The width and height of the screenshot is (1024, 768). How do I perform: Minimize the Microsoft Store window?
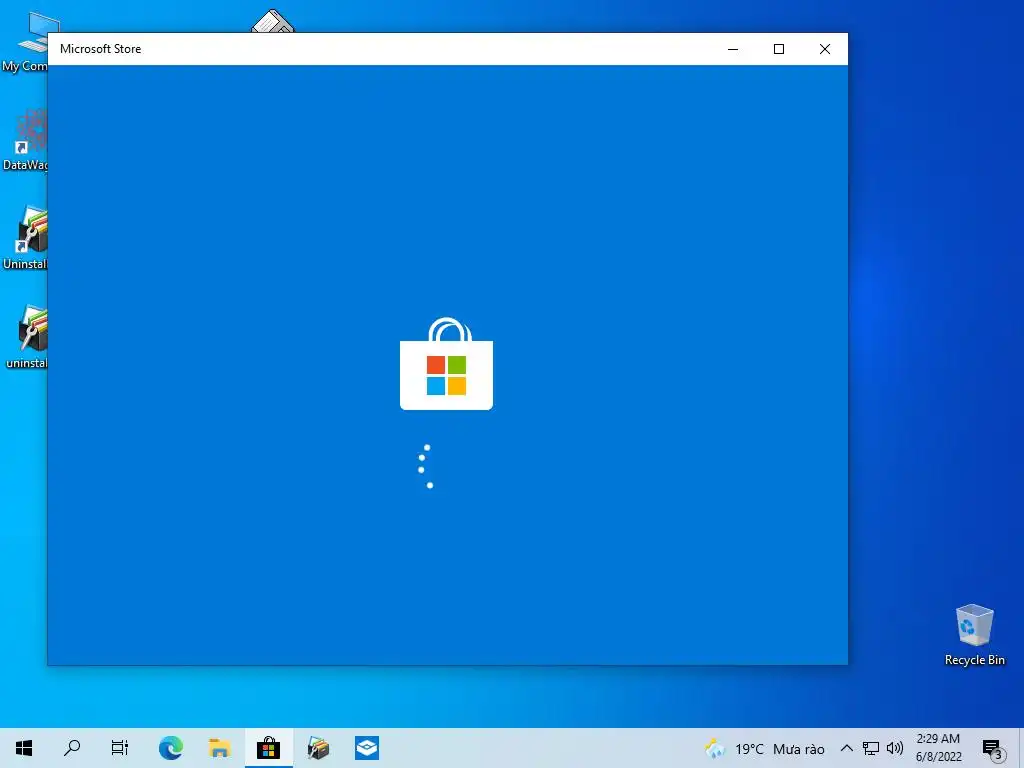733,49
